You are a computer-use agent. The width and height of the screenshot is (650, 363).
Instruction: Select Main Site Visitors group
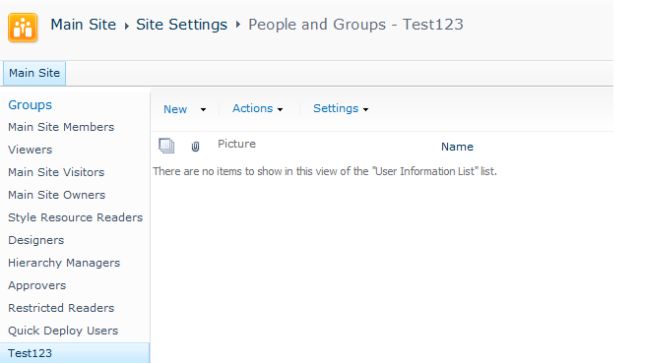tap(56, 172)
